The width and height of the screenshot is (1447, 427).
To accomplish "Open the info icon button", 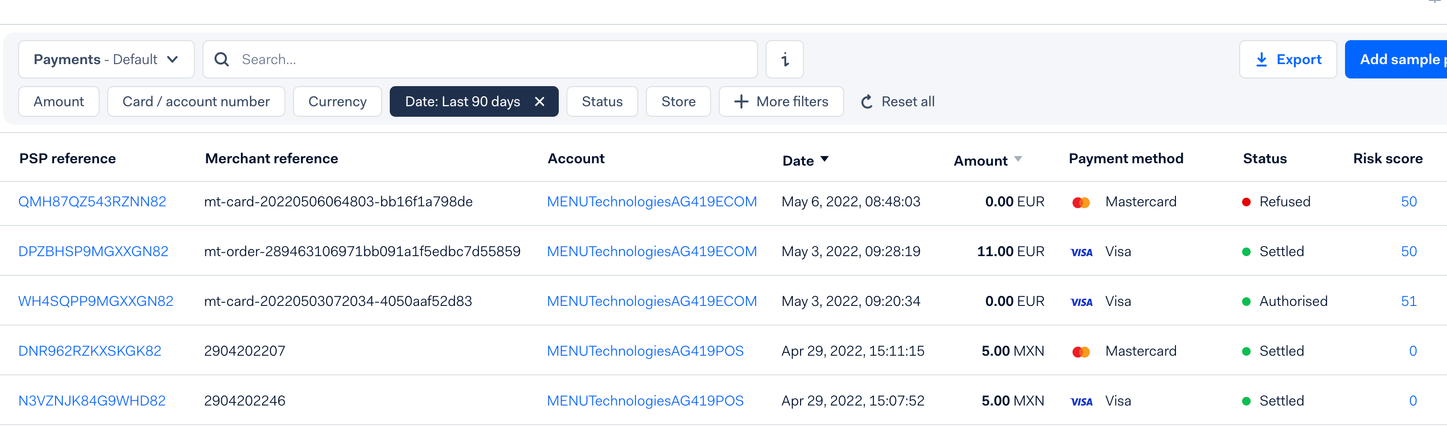I will click(785, 59).
